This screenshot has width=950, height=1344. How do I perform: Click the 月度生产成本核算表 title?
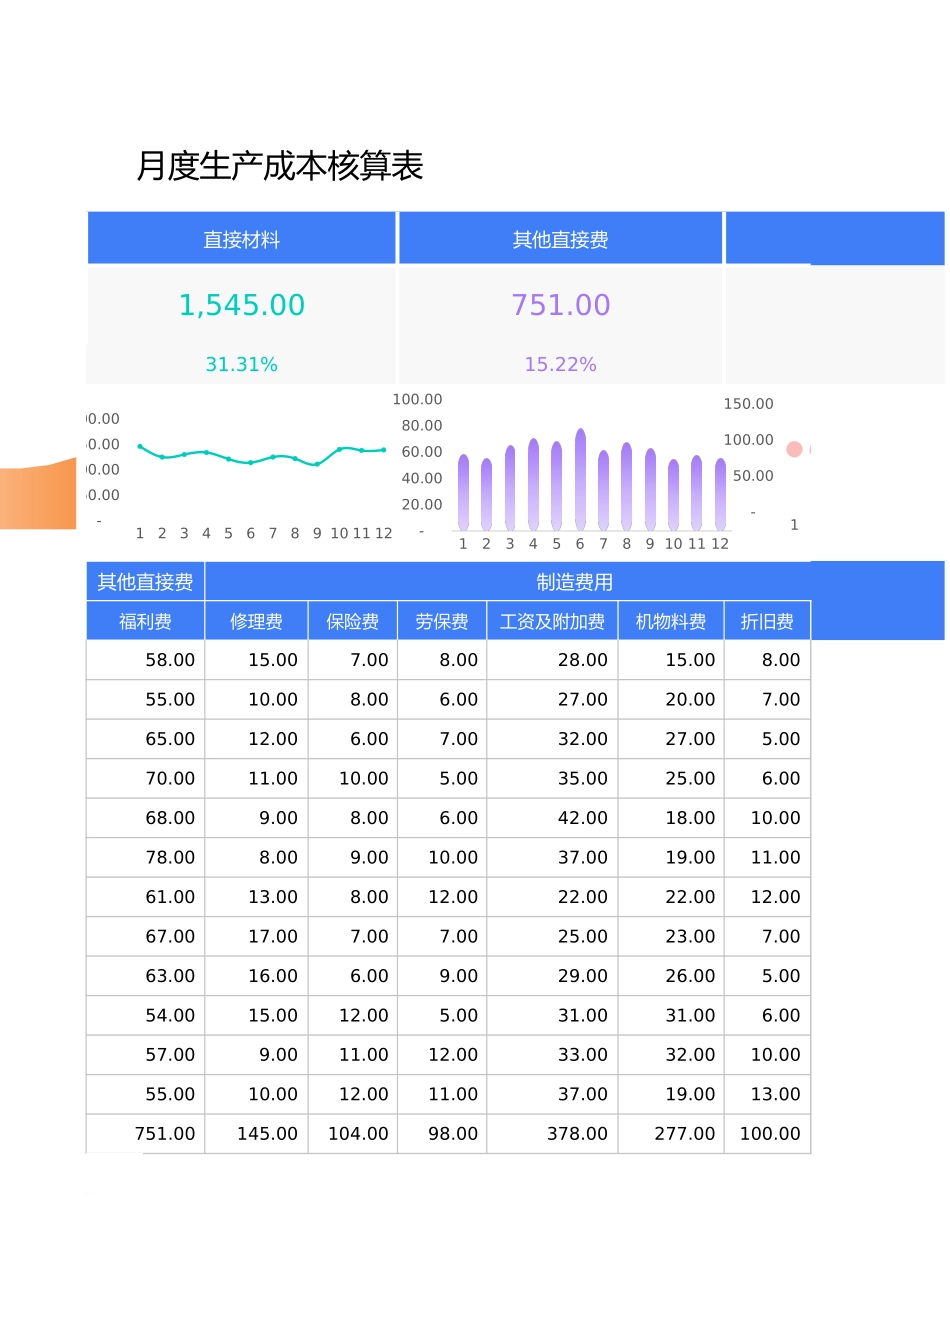point(282,167)
